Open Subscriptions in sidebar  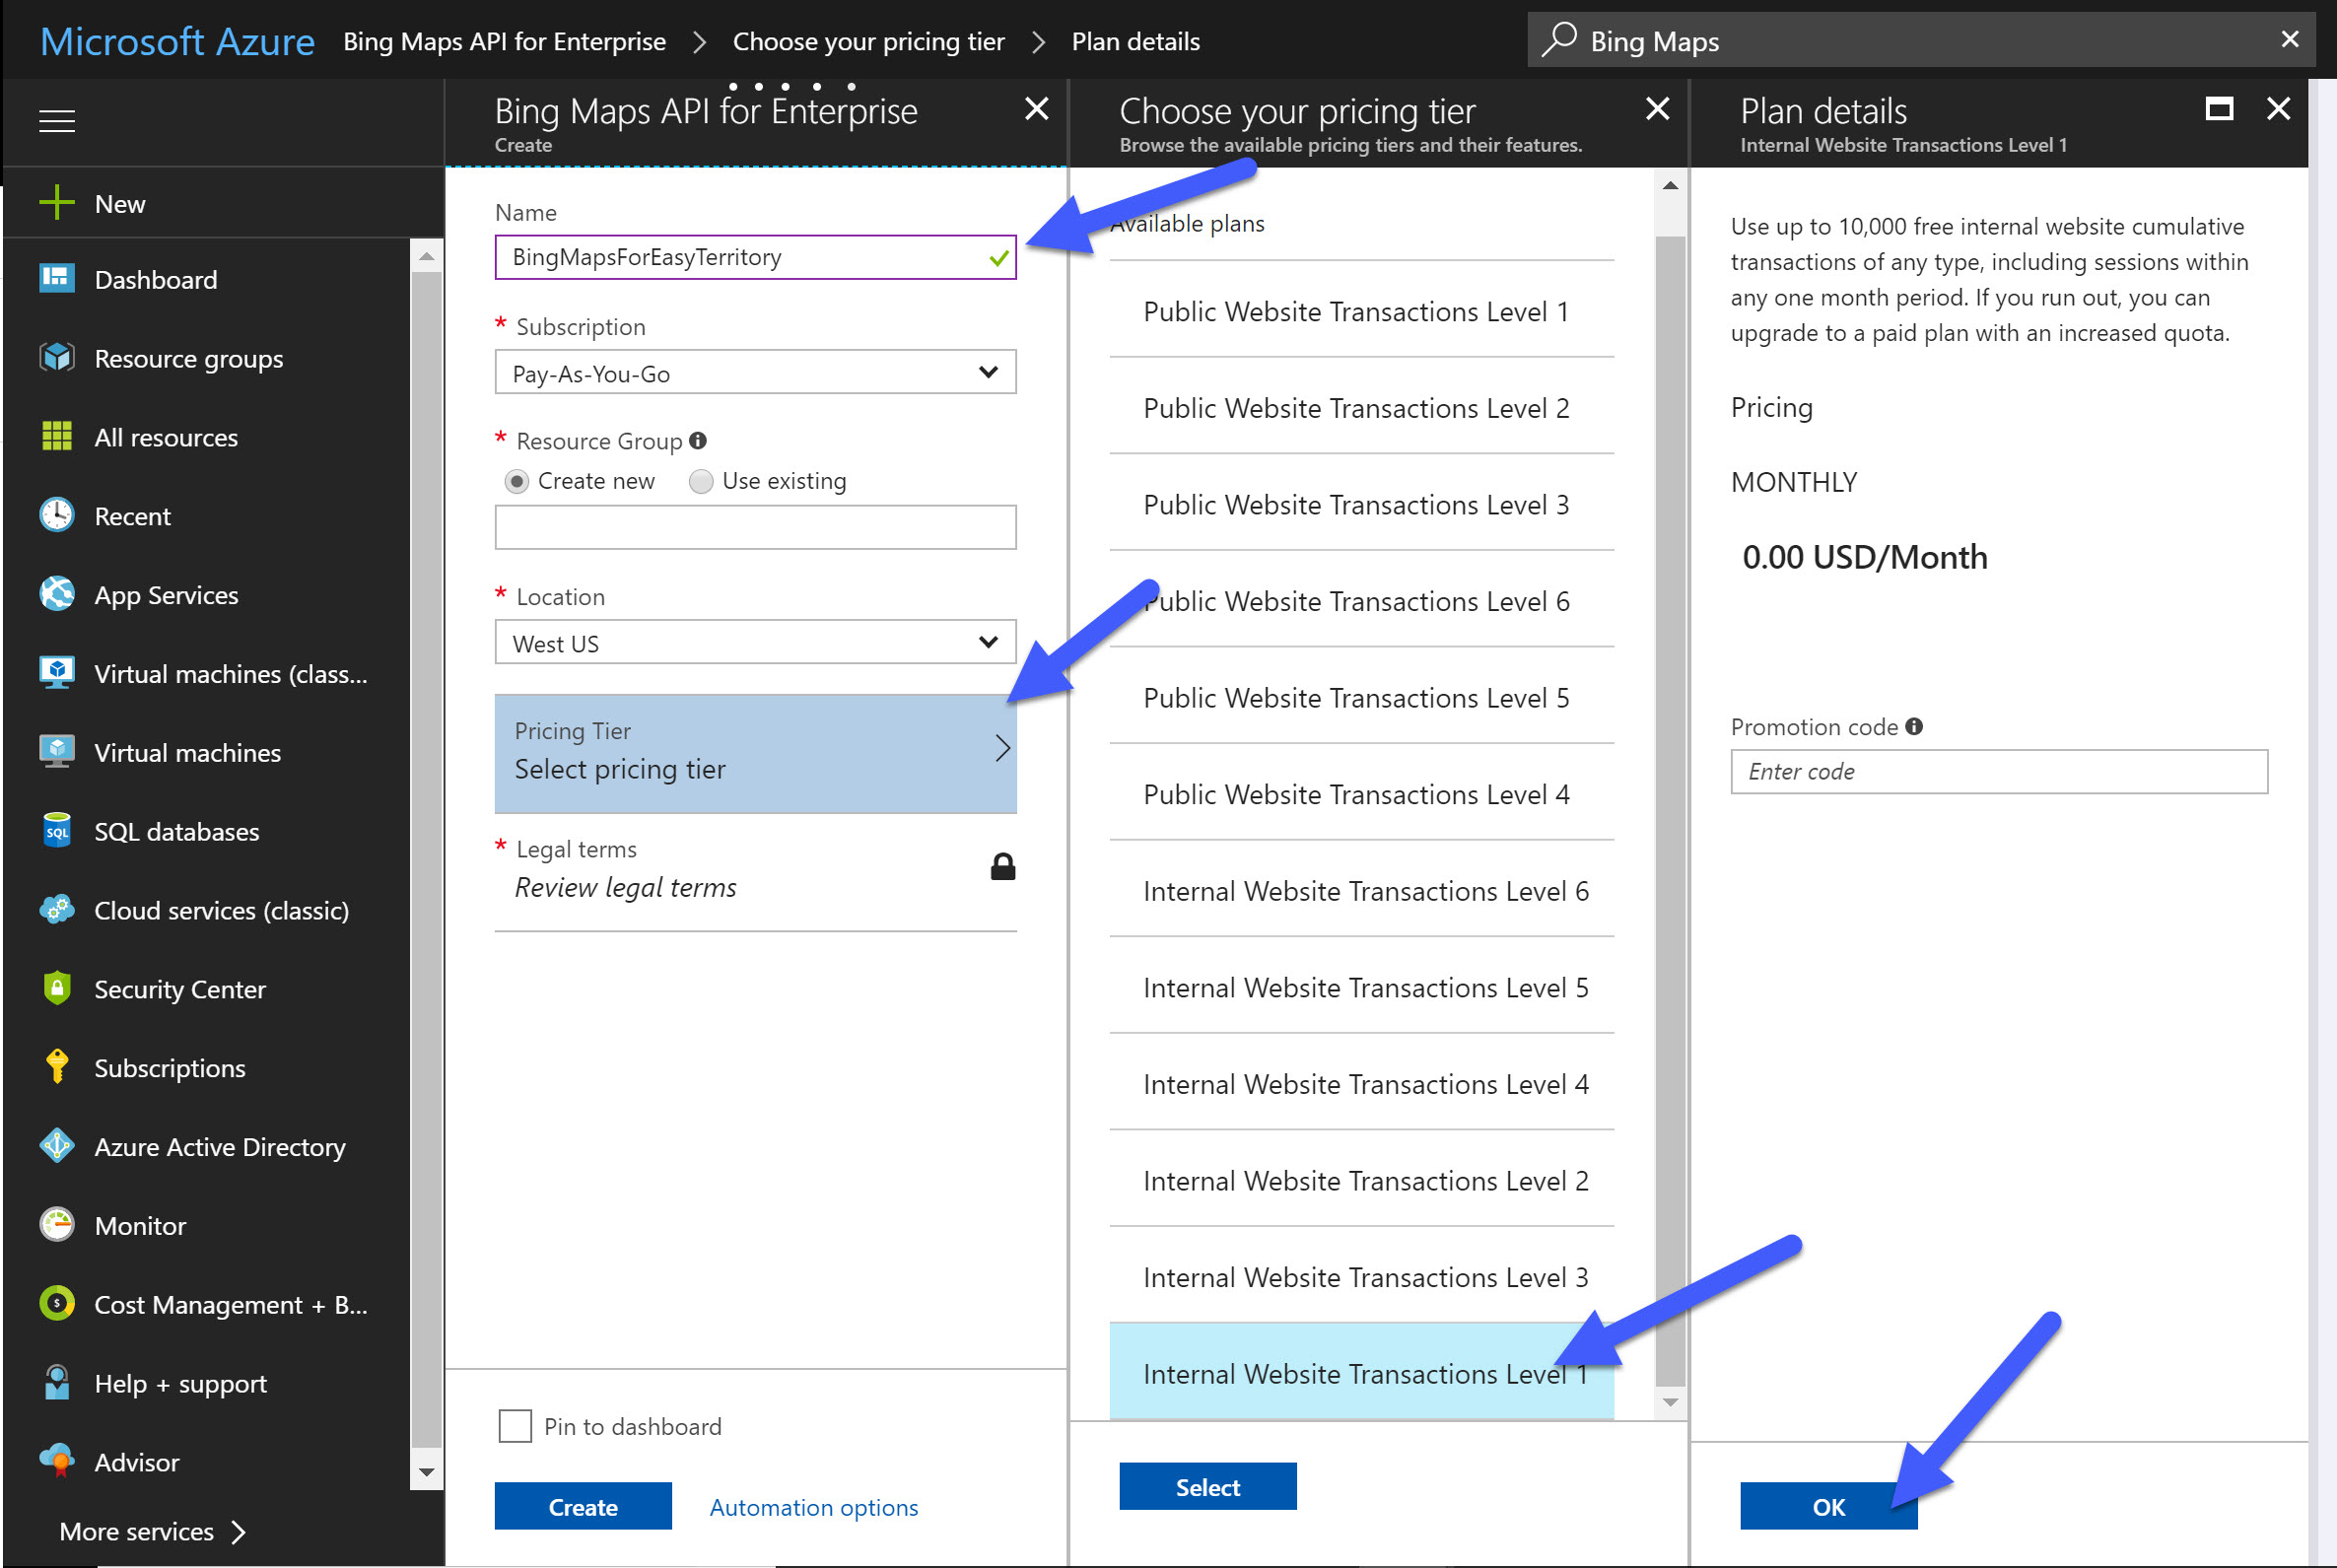(169, 1068)
